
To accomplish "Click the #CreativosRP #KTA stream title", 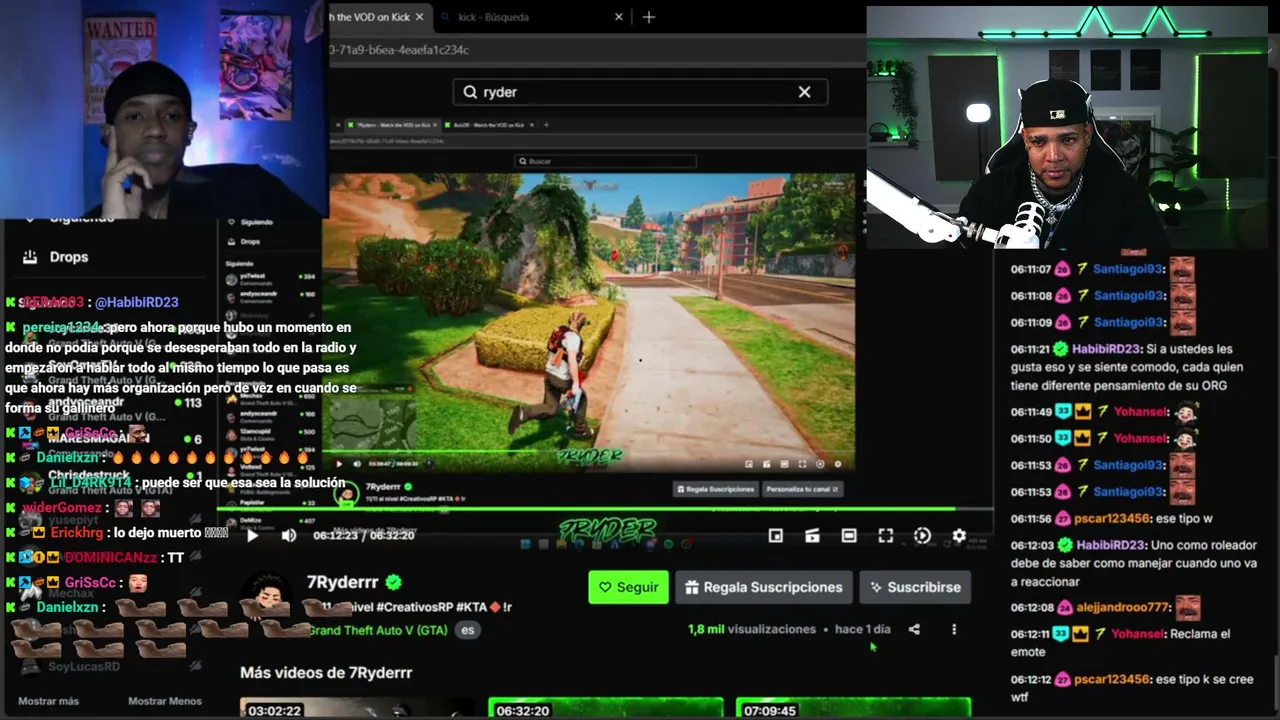I will pyautogui.click(x=407, y=607).
